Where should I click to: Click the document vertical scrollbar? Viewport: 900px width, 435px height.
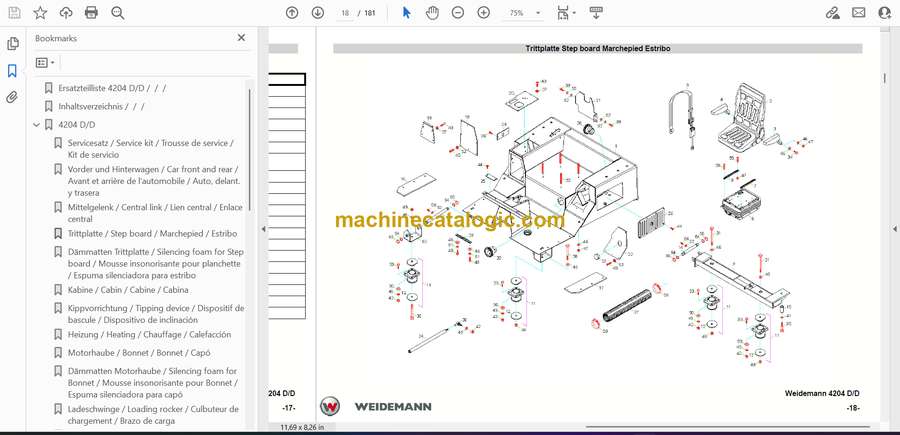pos(885,79)
